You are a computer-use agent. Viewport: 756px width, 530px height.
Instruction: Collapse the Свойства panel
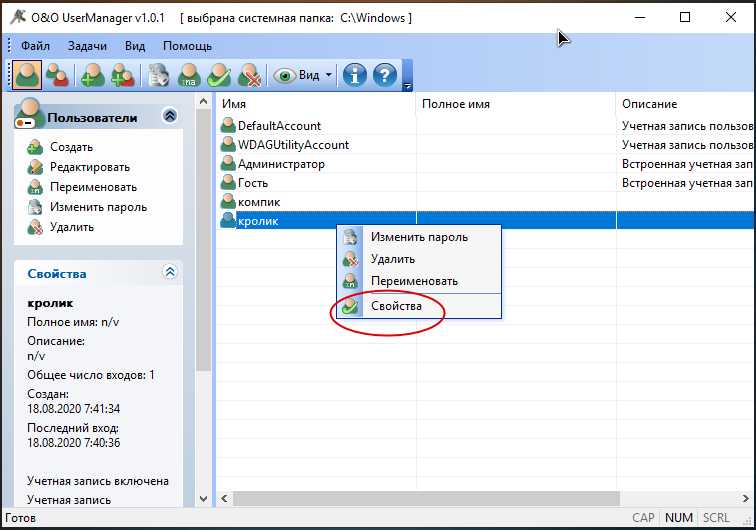tap(170, 272)
